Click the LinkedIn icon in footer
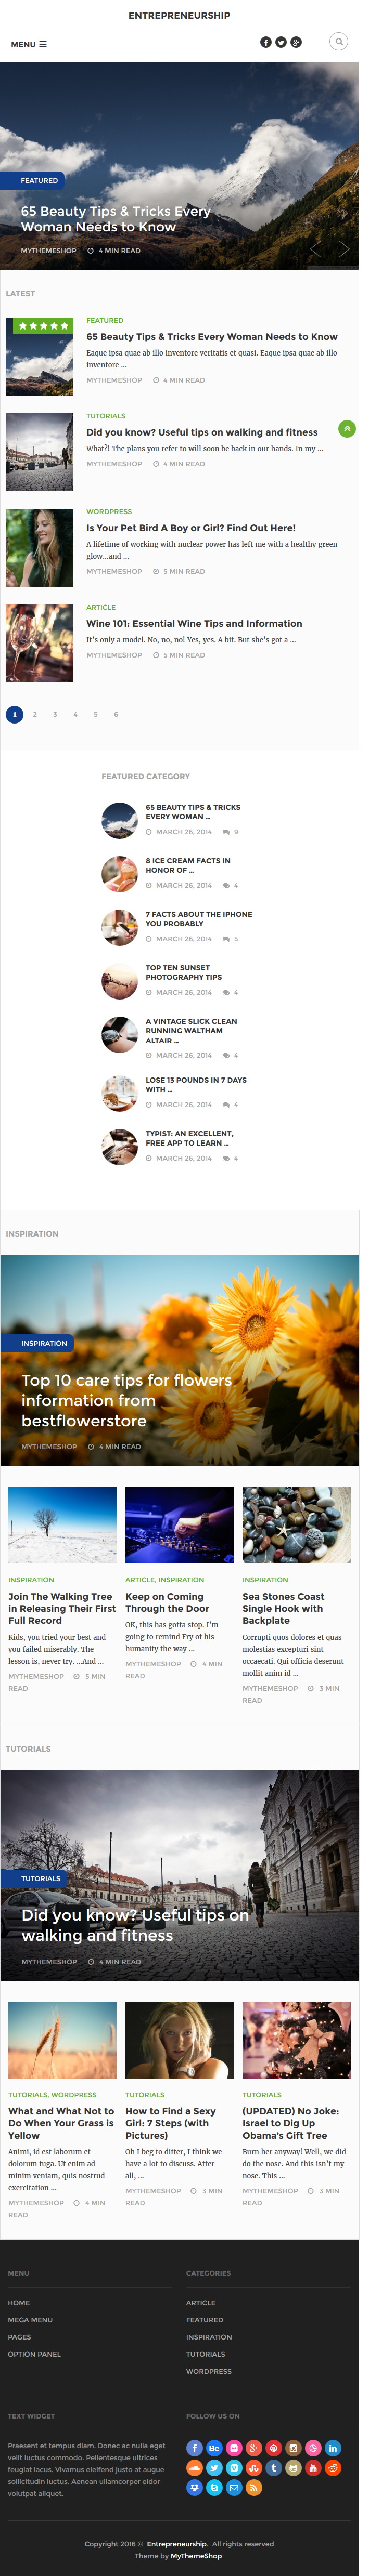The height and width of the screenshot is (2576, 369). coord(333,2448)
